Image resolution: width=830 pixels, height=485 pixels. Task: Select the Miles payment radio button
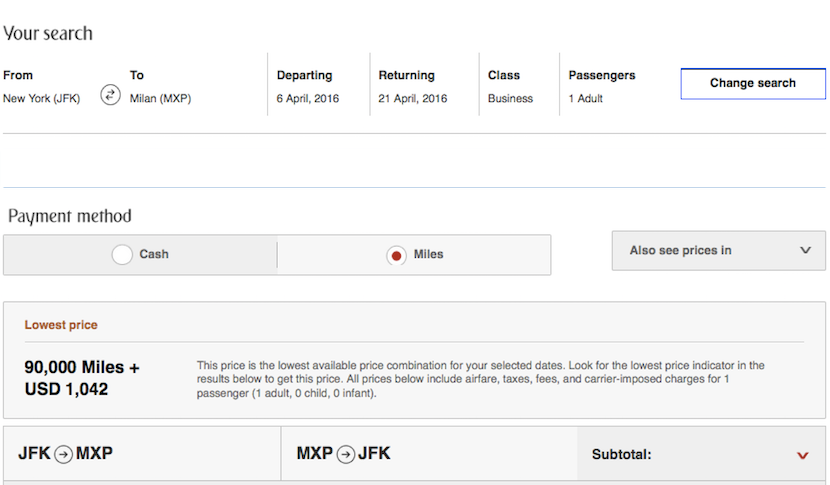pyautogui.click(x=396, y=255)
